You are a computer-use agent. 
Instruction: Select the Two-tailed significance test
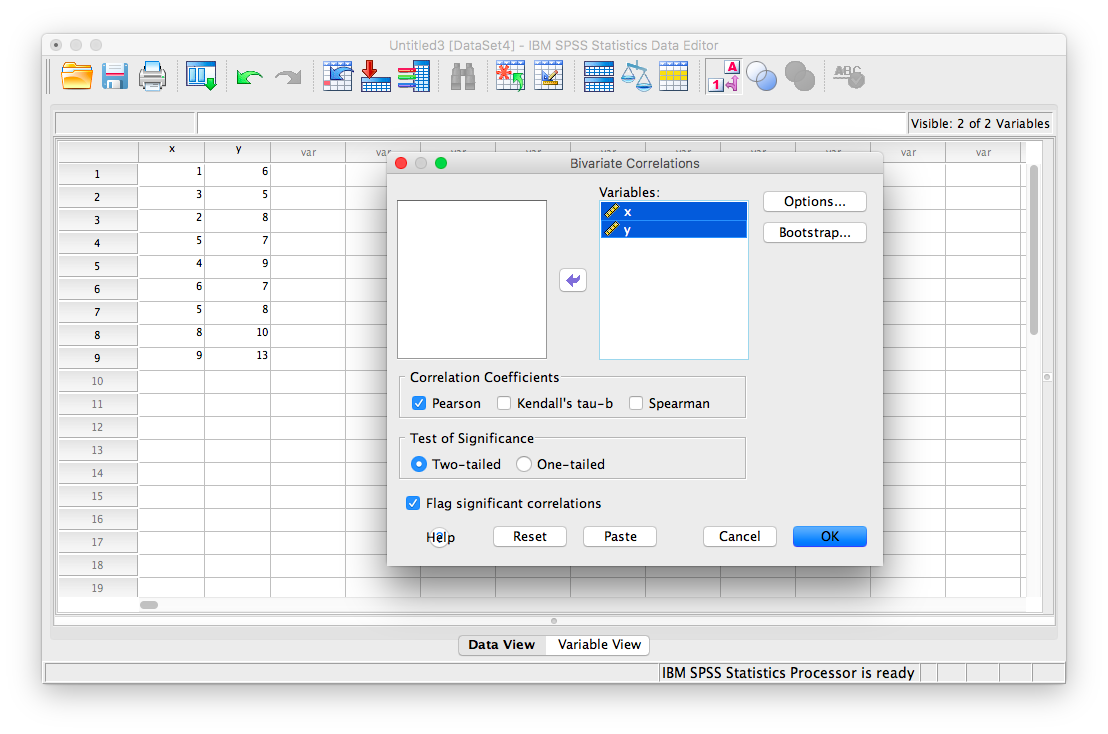pos(419,464)
